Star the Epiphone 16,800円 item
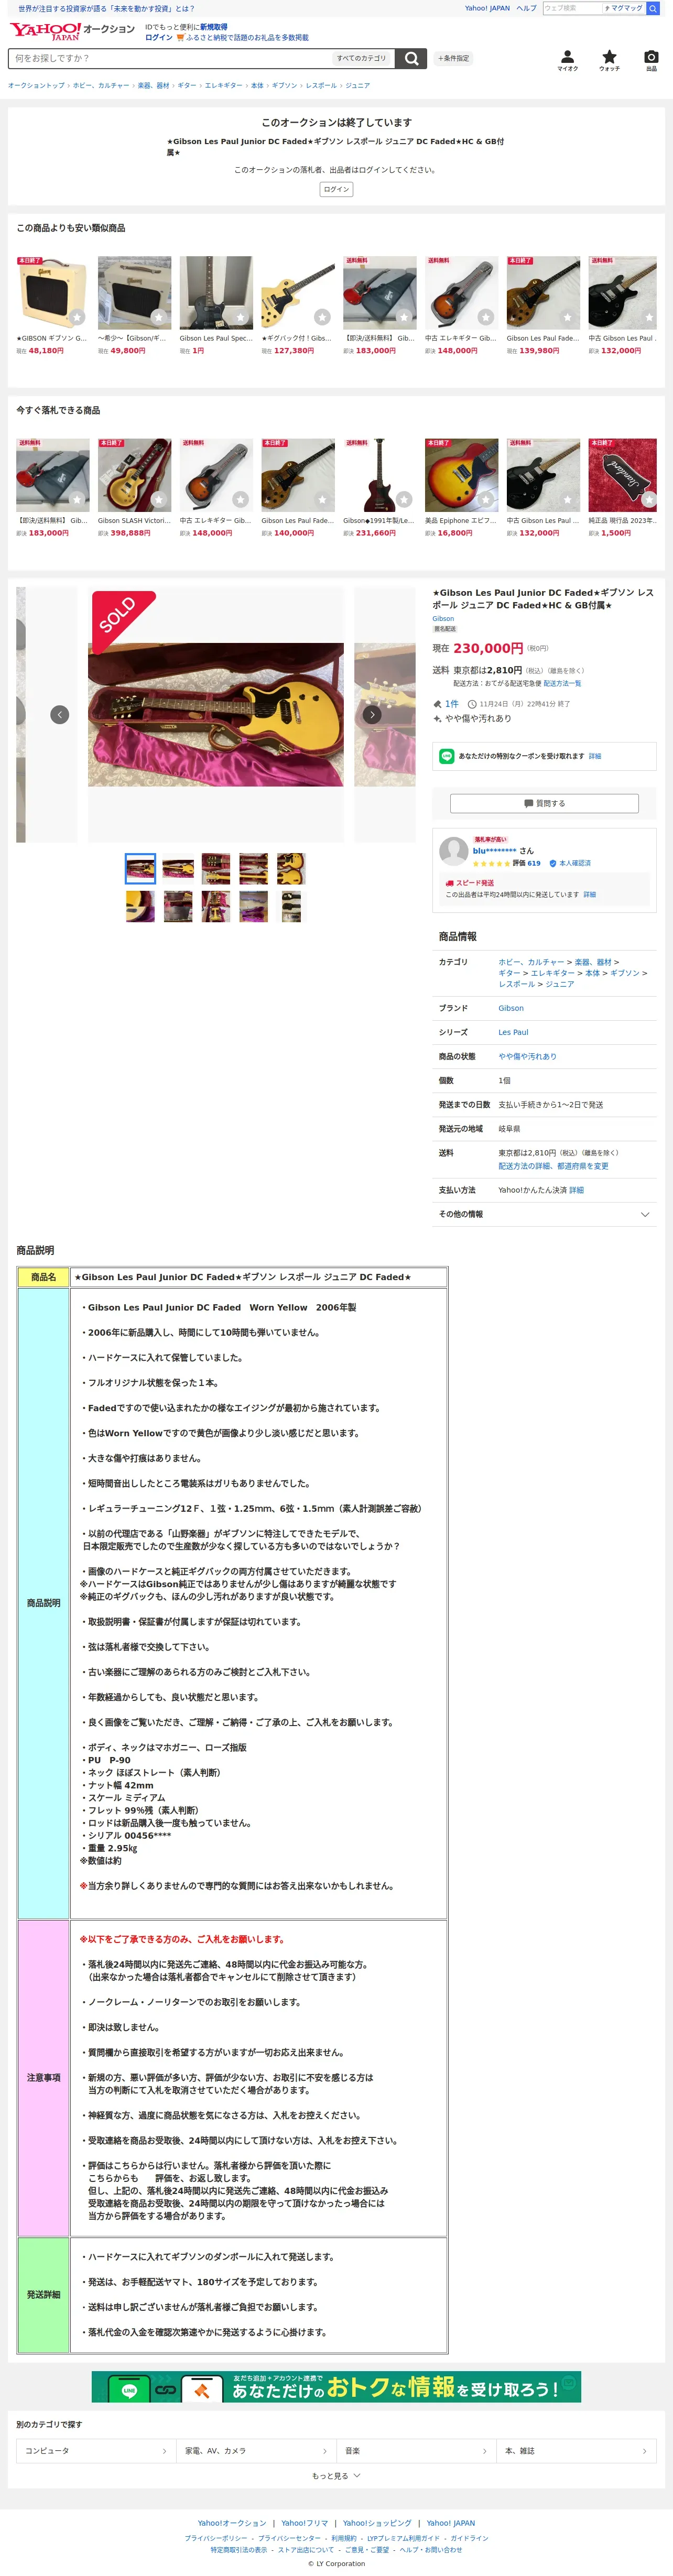The width and height of the screenshot is (673, 2576). click(x=485, y=499)
